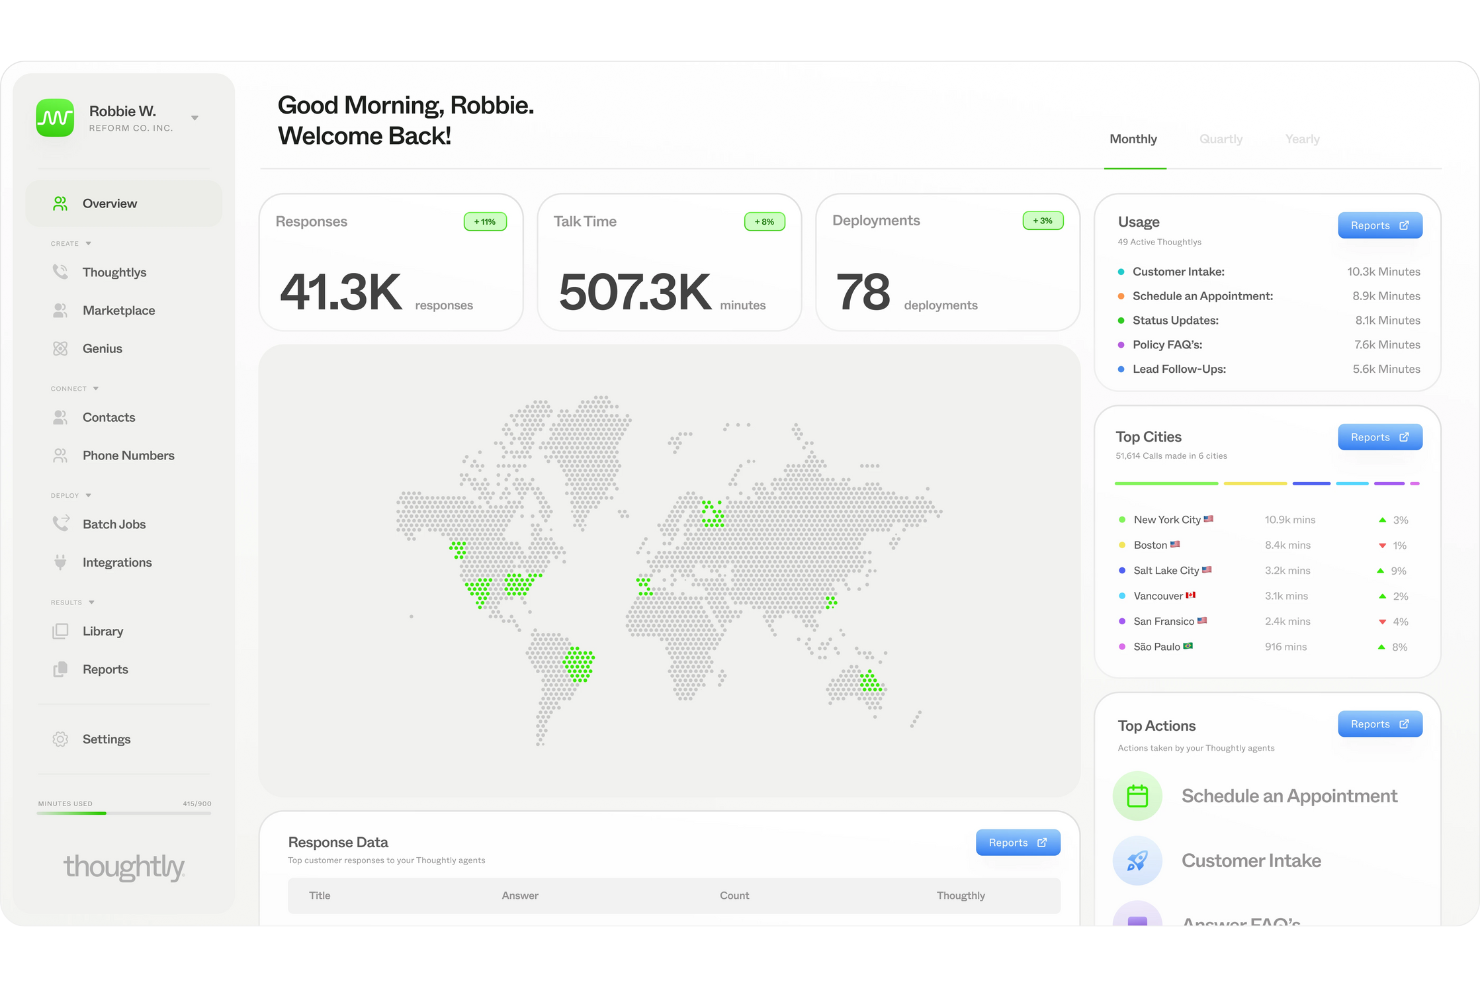Open Reports from the Top Cities card

tap(1380, 437)
